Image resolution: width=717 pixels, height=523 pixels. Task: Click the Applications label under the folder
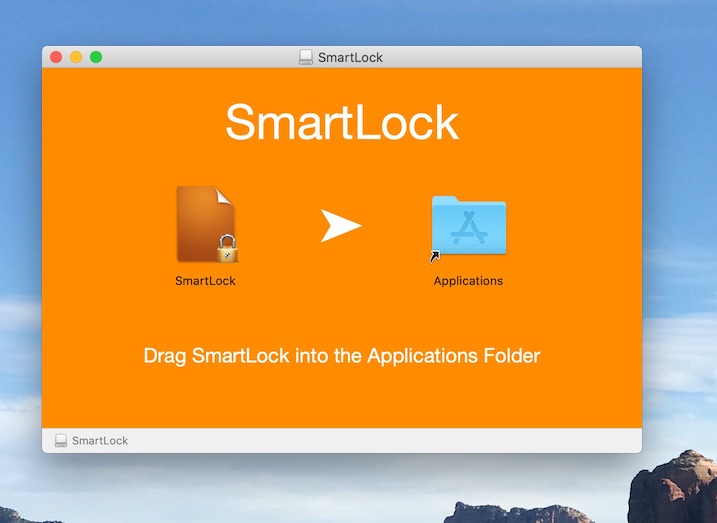pyautogui.click(x=468, y=281)
